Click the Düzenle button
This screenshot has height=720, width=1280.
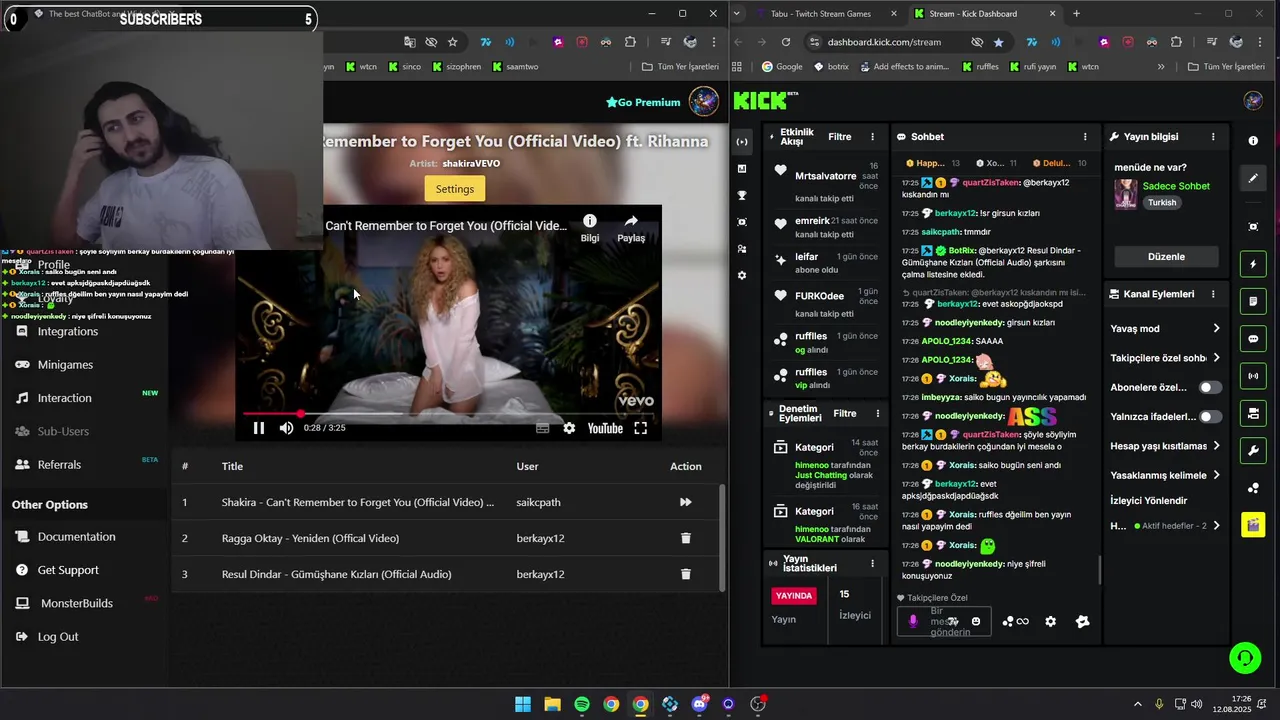tap(1166, 257)
